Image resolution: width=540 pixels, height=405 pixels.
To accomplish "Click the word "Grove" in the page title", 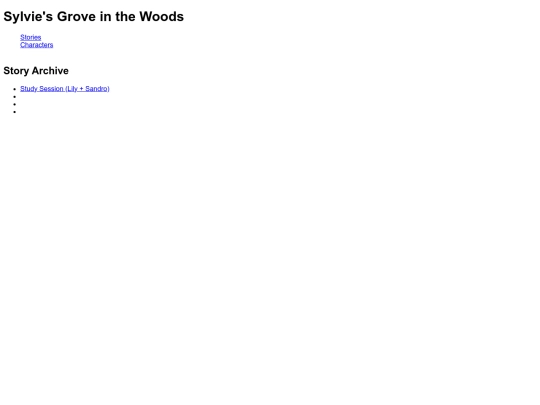I will 76,17.
